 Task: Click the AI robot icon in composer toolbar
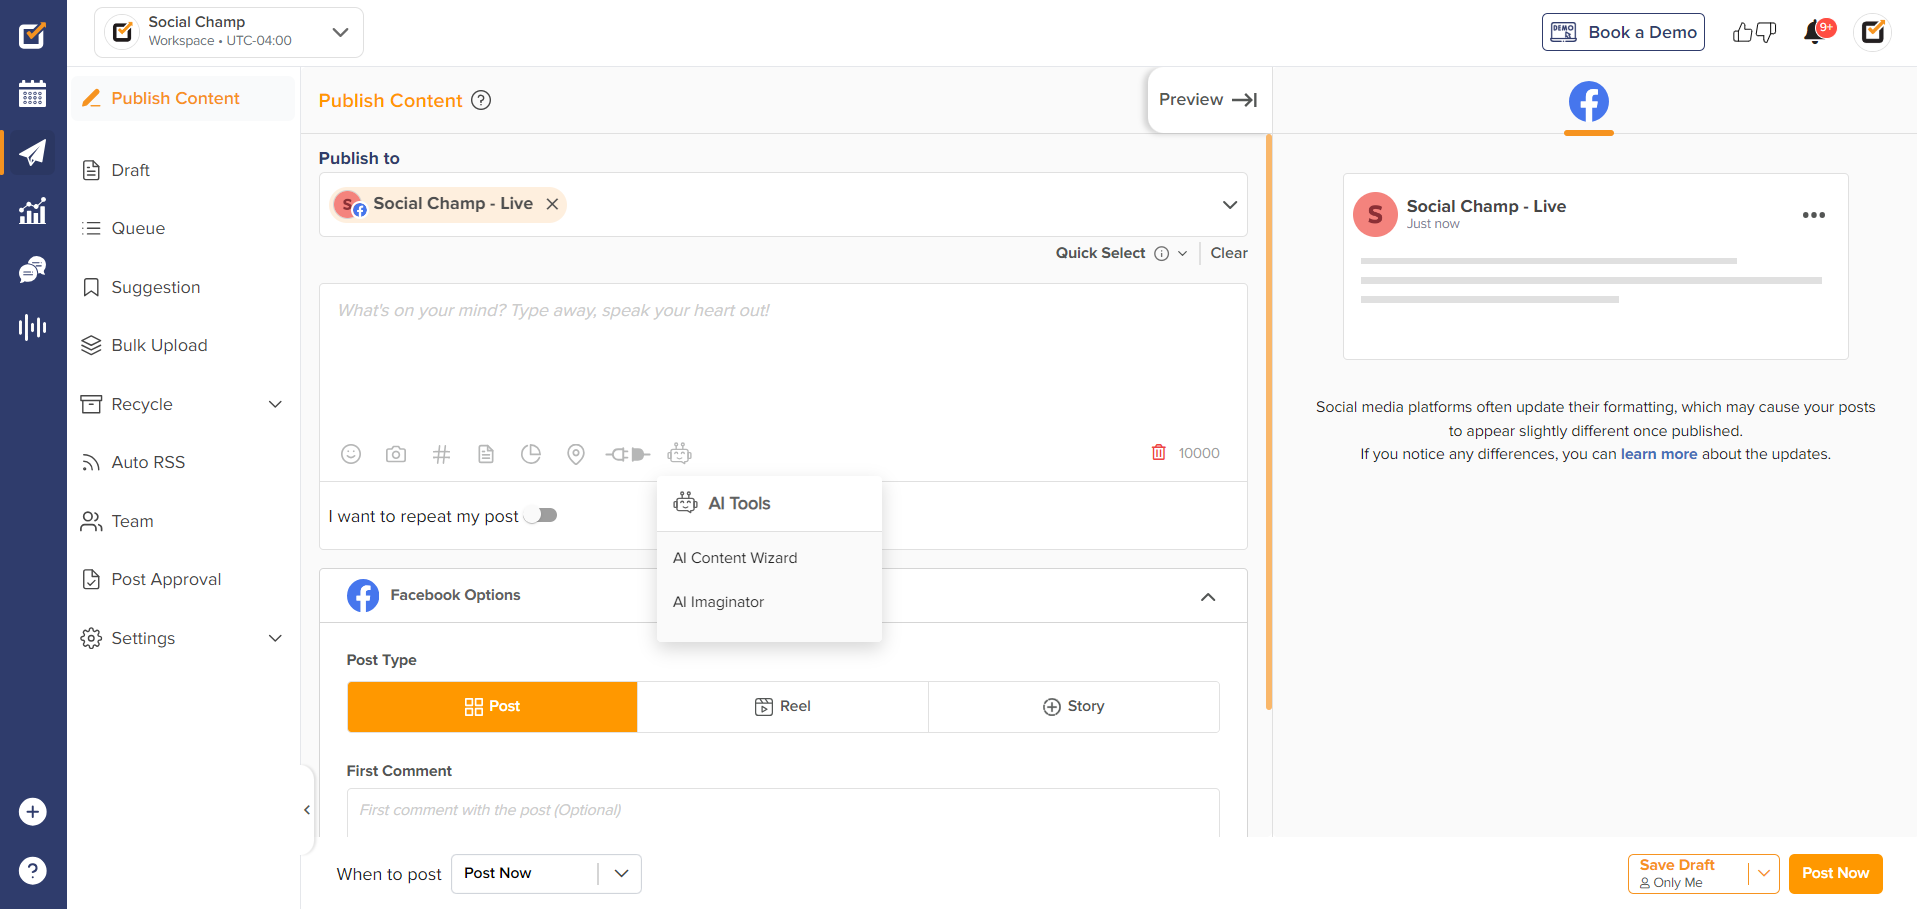tap(680, 453)
